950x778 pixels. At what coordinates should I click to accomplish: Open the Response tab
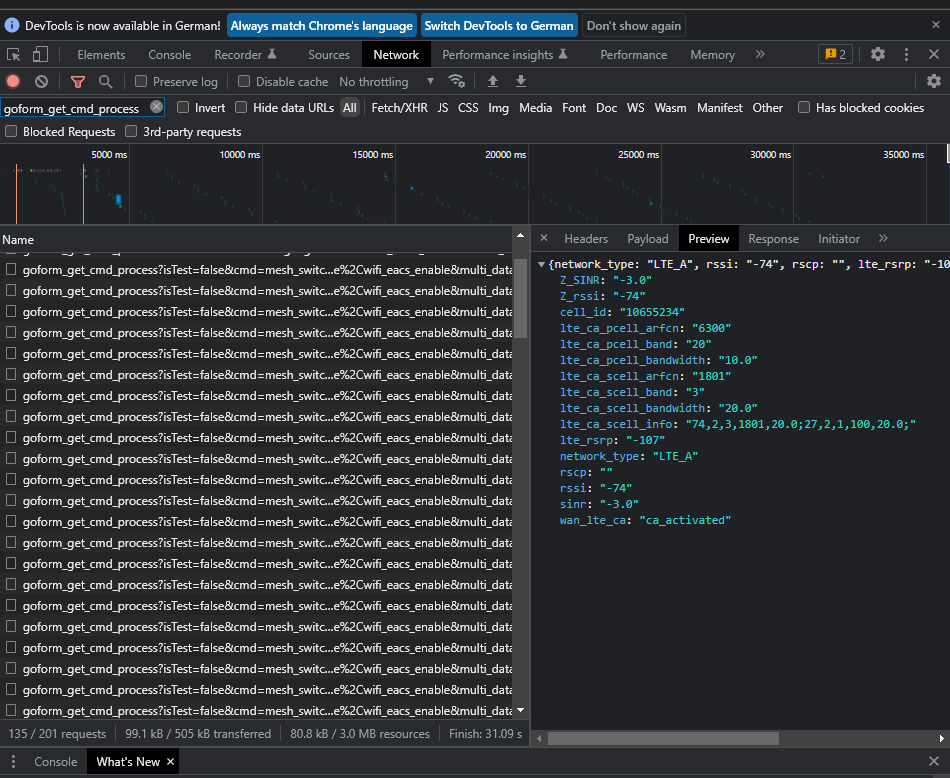click(773, 238)
